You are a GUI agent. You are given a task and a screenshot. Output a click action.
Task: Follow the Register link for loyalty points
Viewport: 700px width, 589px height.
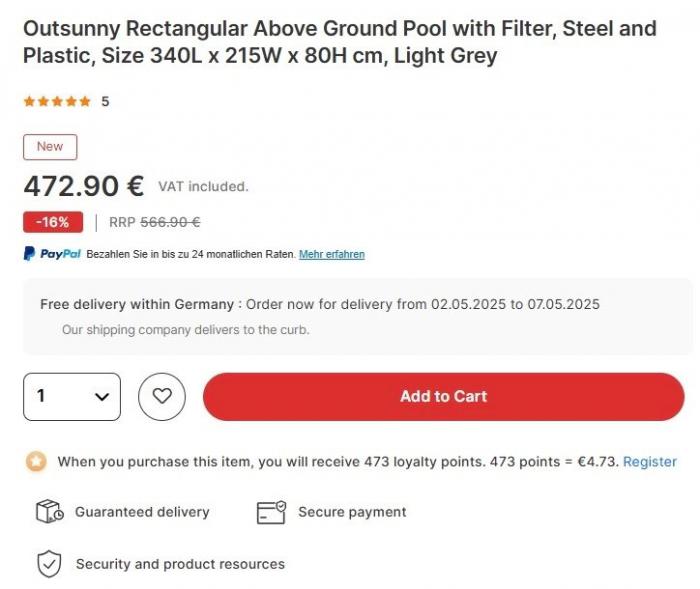[x=649, y=462]
